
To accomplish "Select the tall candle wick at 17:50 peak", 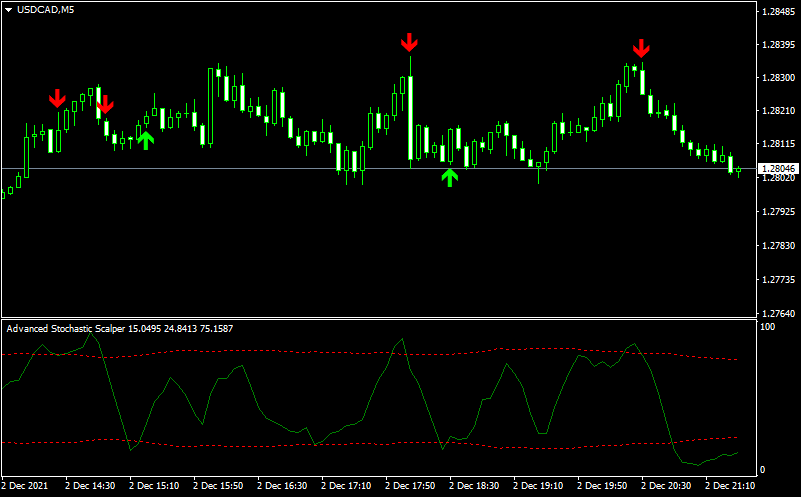I will pos(411,65).
